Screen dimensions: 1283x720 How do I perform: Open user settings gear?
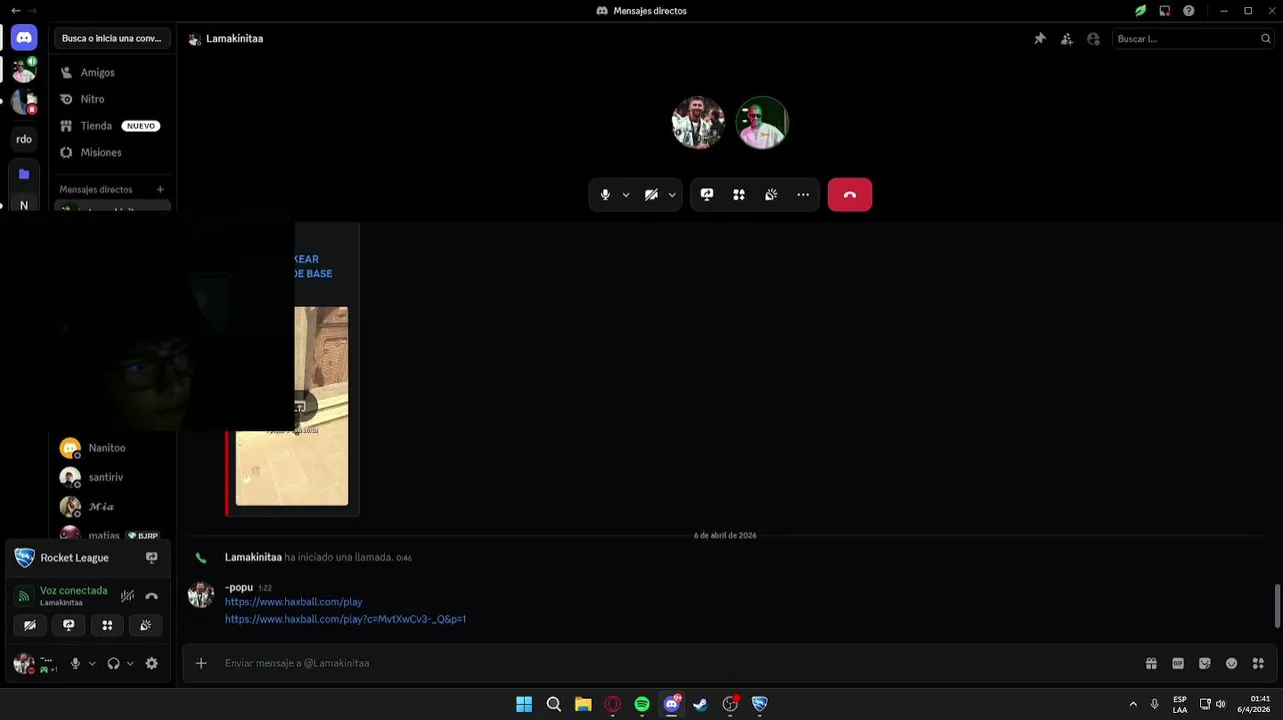[152, 663]
